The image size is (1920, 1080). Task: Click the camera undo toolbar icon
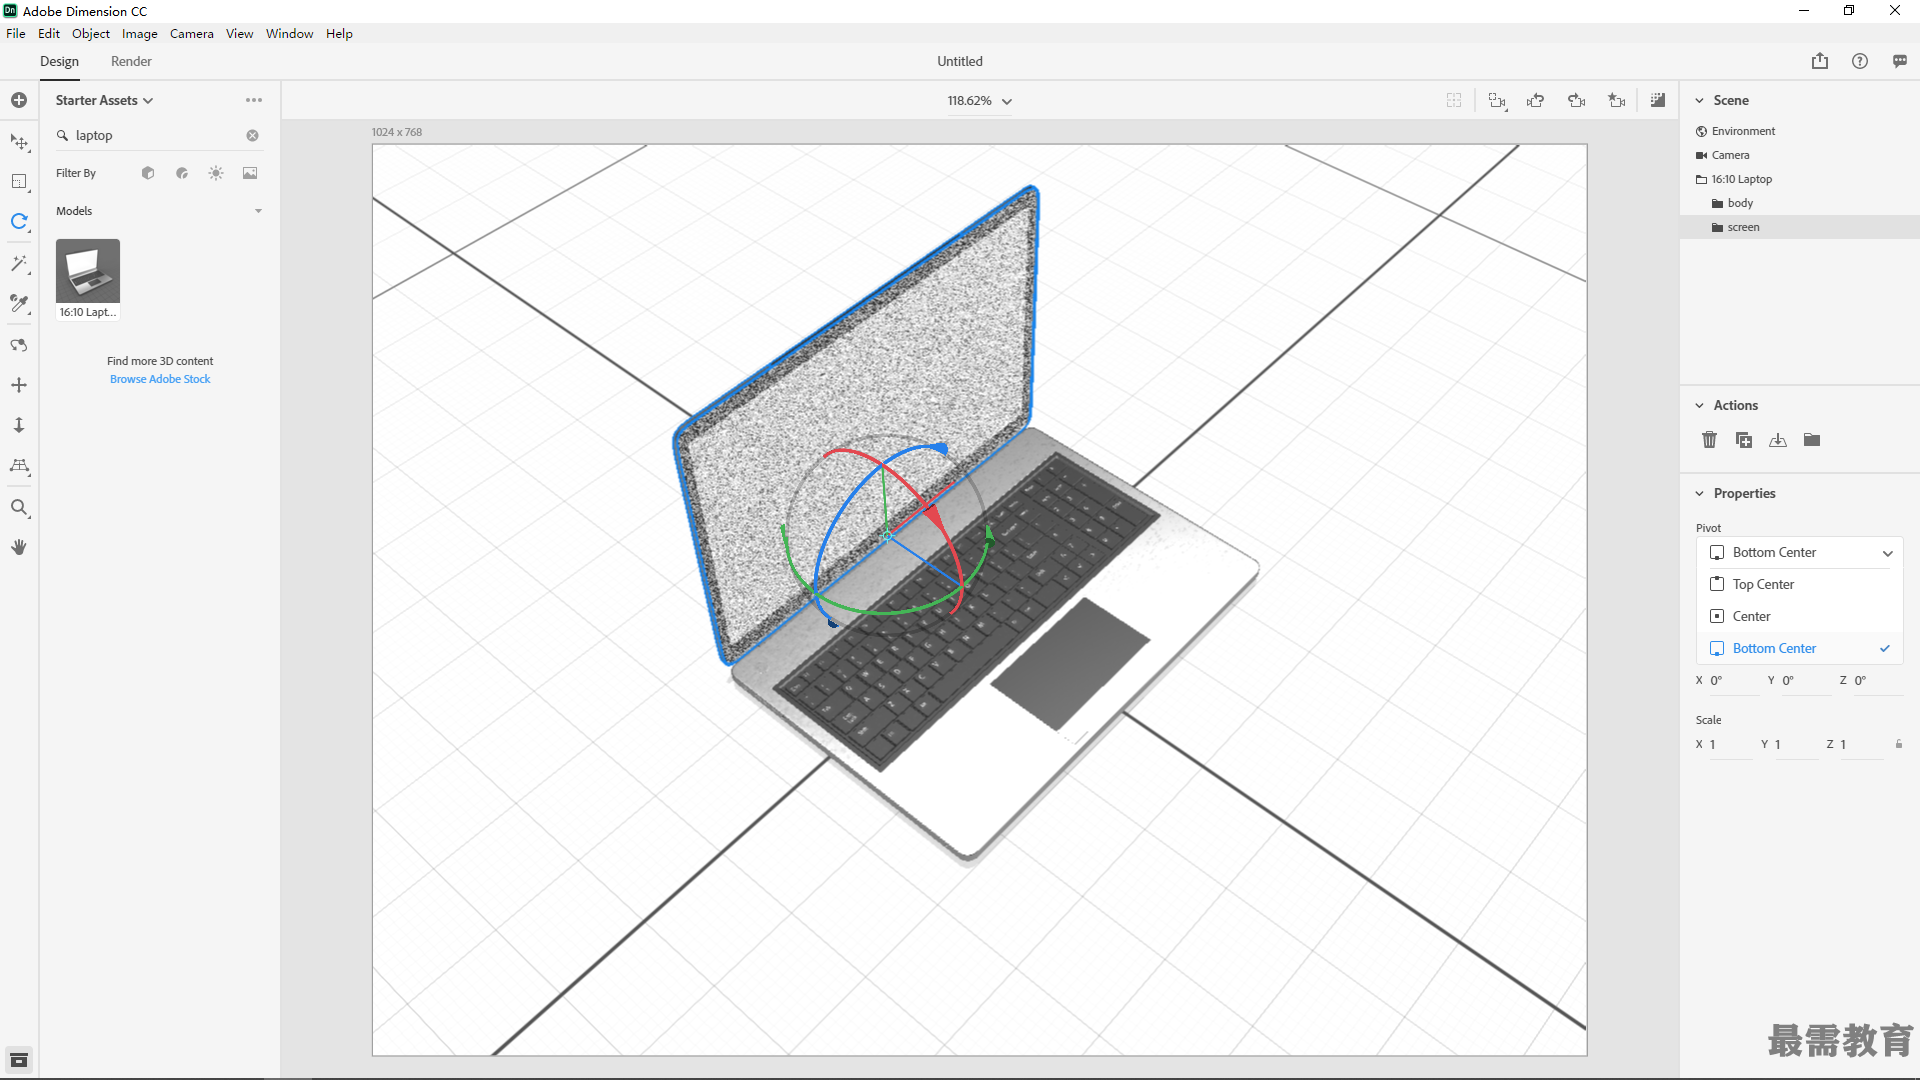(1536, 100)
